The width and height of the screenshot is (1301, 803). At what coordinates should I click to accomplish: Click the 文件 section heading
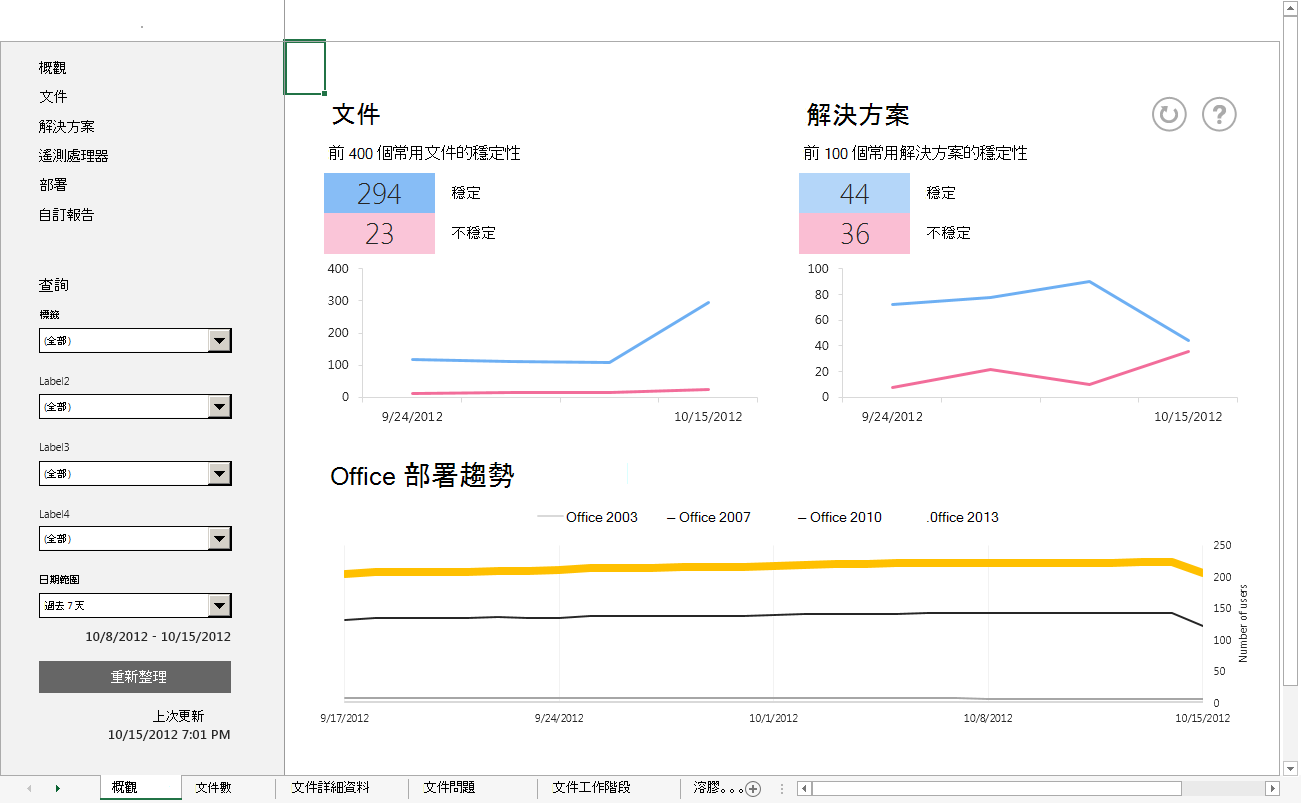(356, 115)
